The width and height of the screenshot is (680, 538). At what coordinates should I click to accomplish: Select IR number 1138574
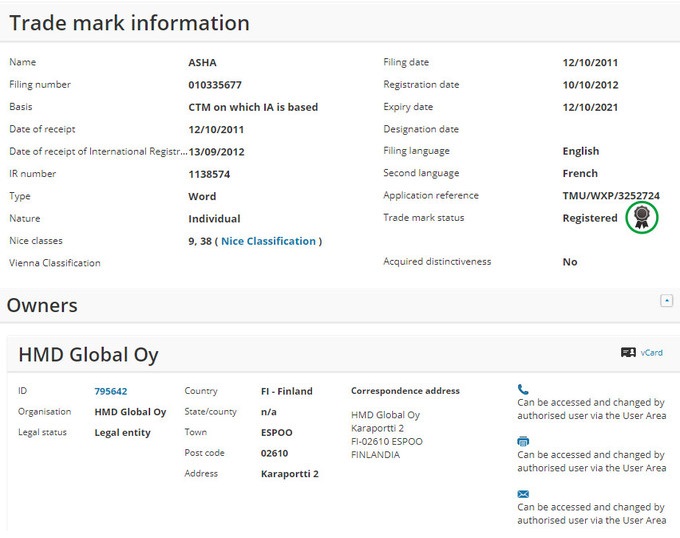pos(209,174)
